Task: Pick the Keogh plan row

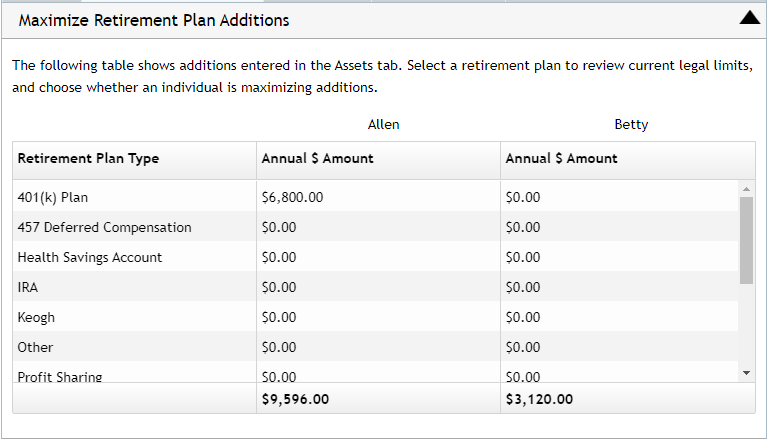Action: [376, 317]
